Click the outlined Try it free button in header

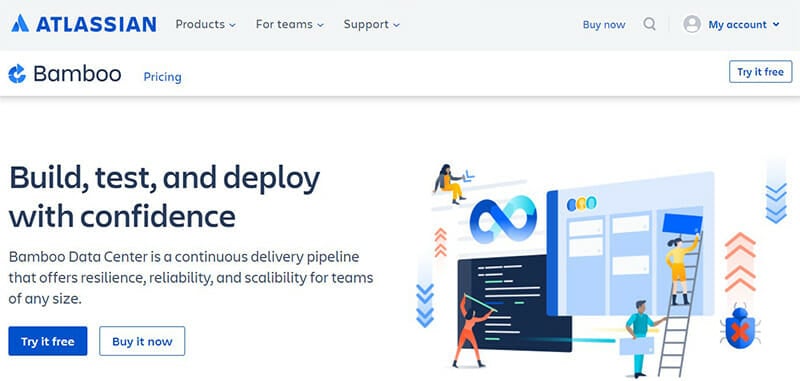coord(760,72)
